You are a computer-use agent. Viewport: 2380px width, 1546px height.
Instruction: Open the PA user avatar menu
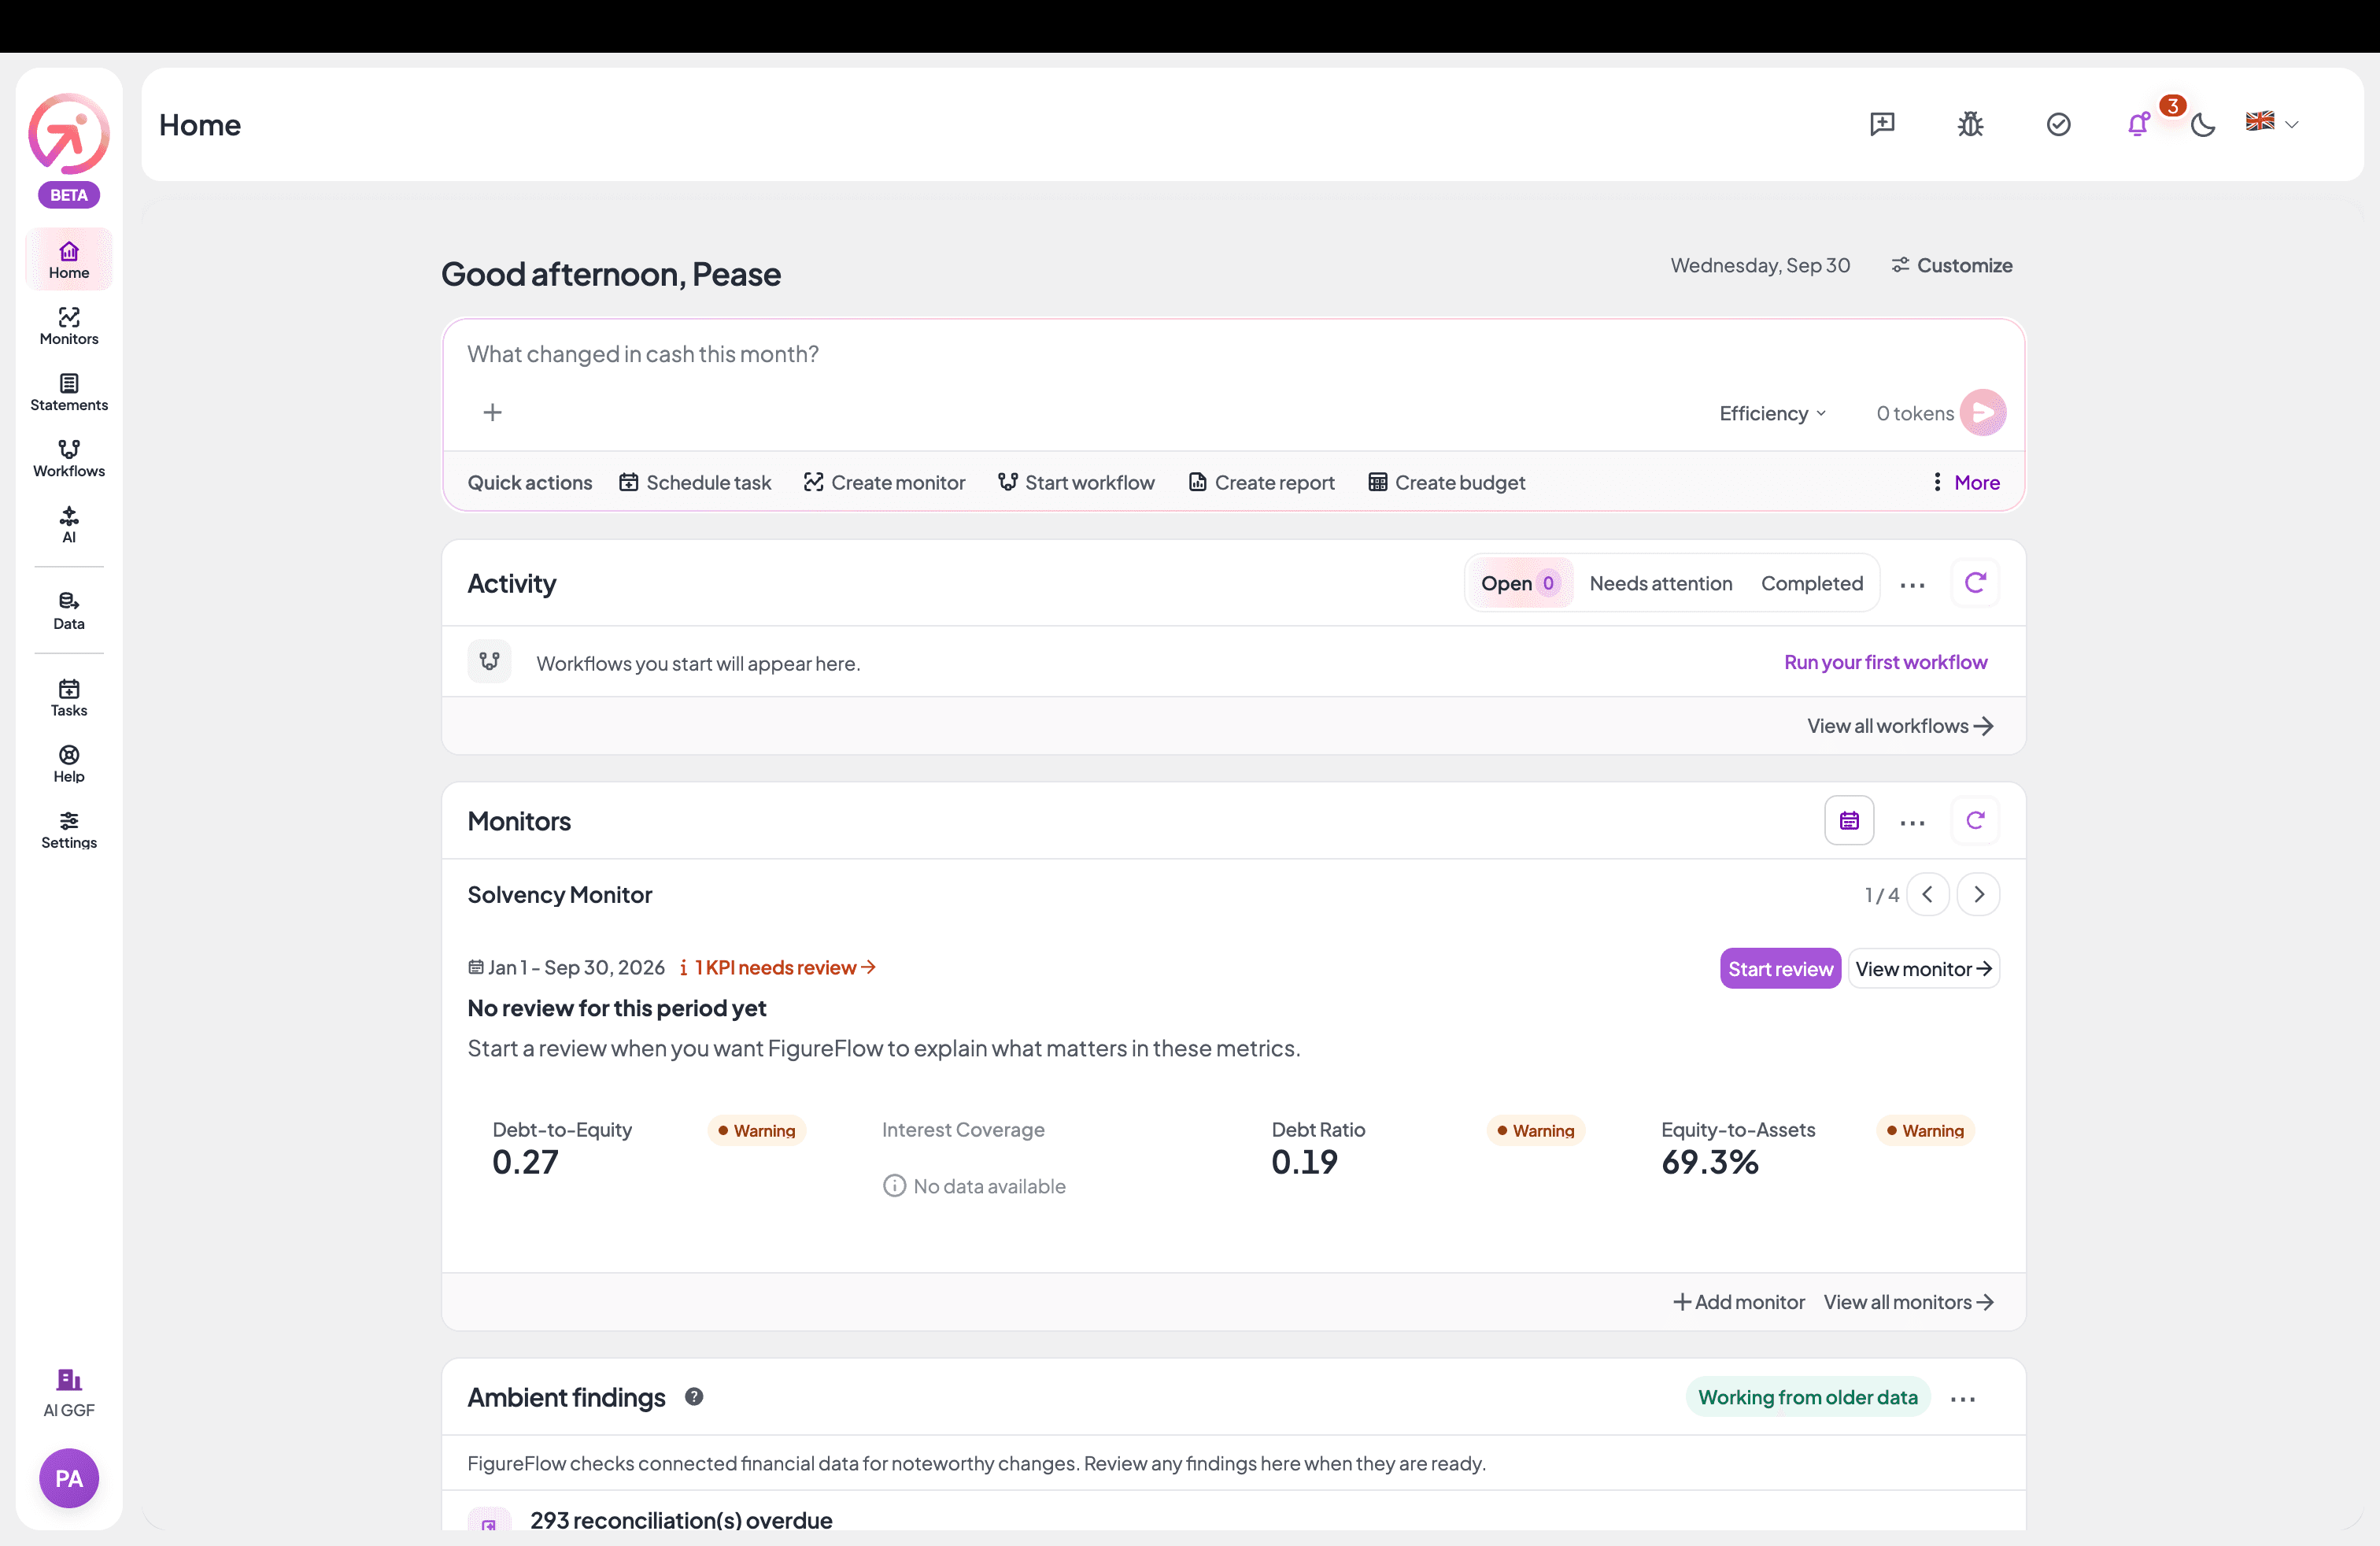(69, 1478)
